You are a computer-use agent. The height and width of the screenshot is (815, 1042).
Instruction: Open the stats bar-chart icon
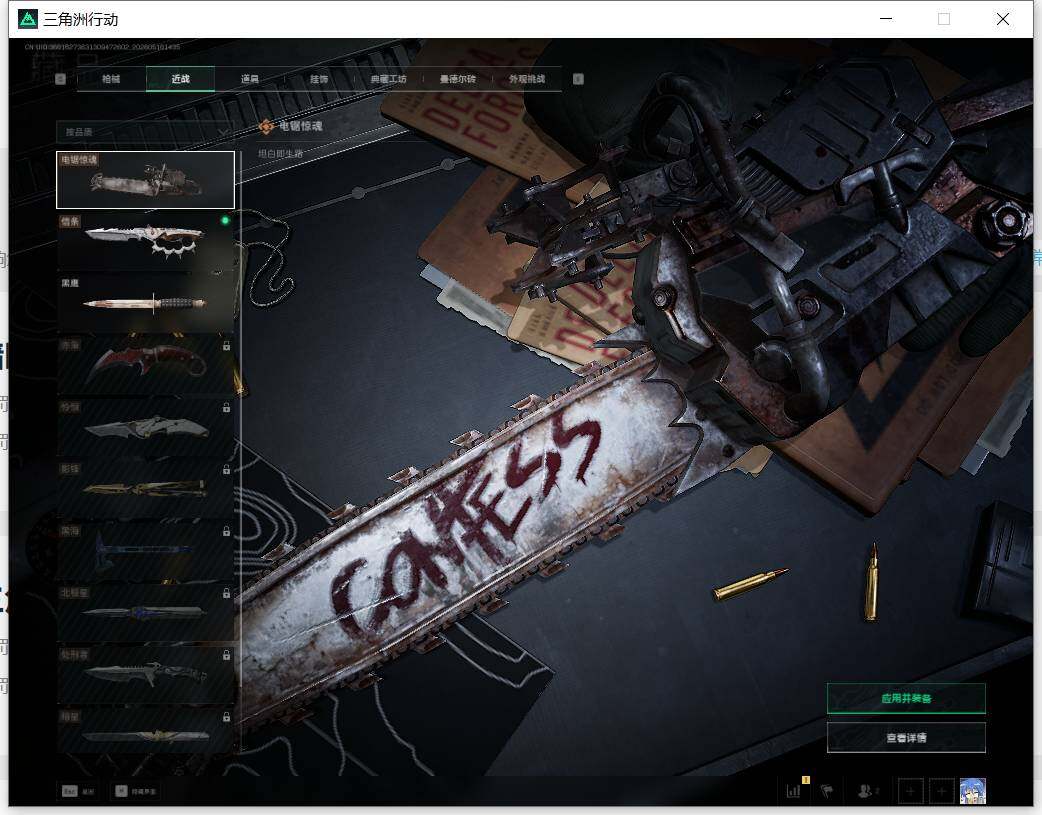793,790
